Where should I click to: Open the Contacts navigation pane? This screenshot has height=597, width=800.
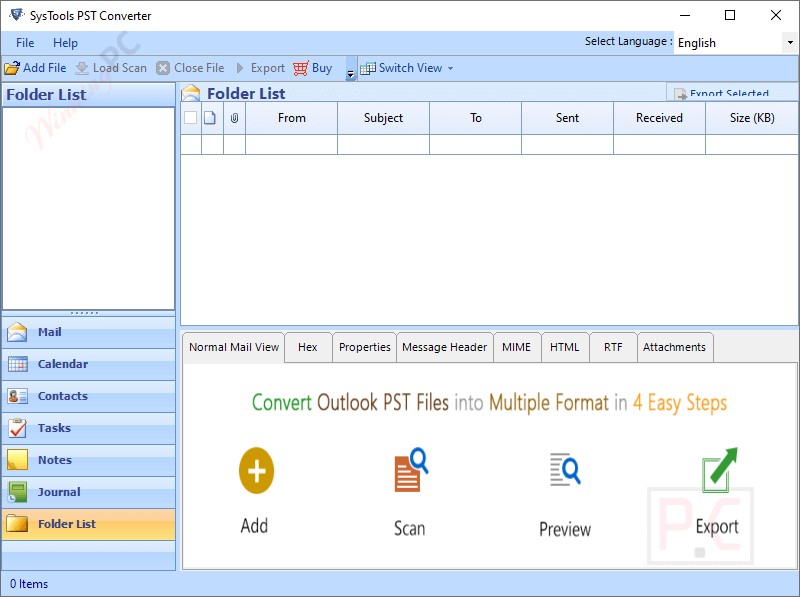click(x=89, y=396)
